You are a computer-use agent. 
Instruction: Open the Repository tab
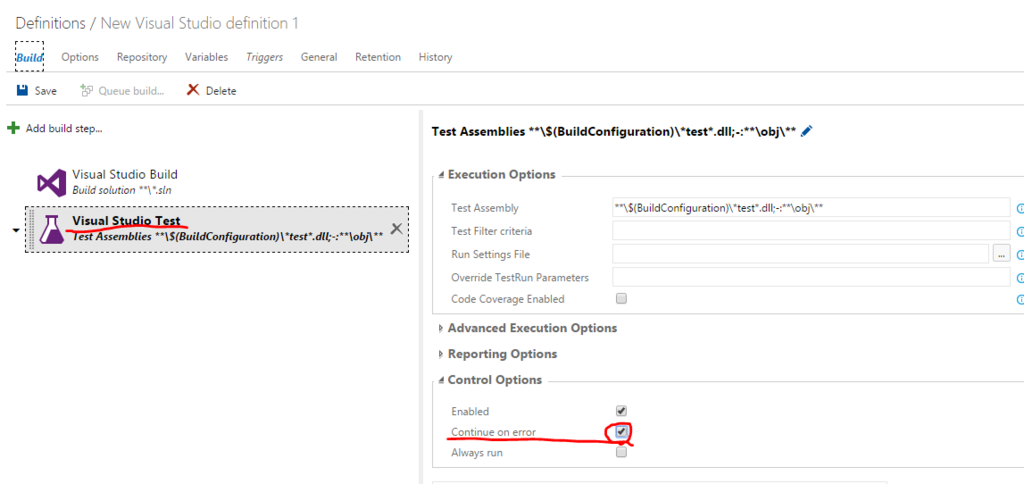142,57
